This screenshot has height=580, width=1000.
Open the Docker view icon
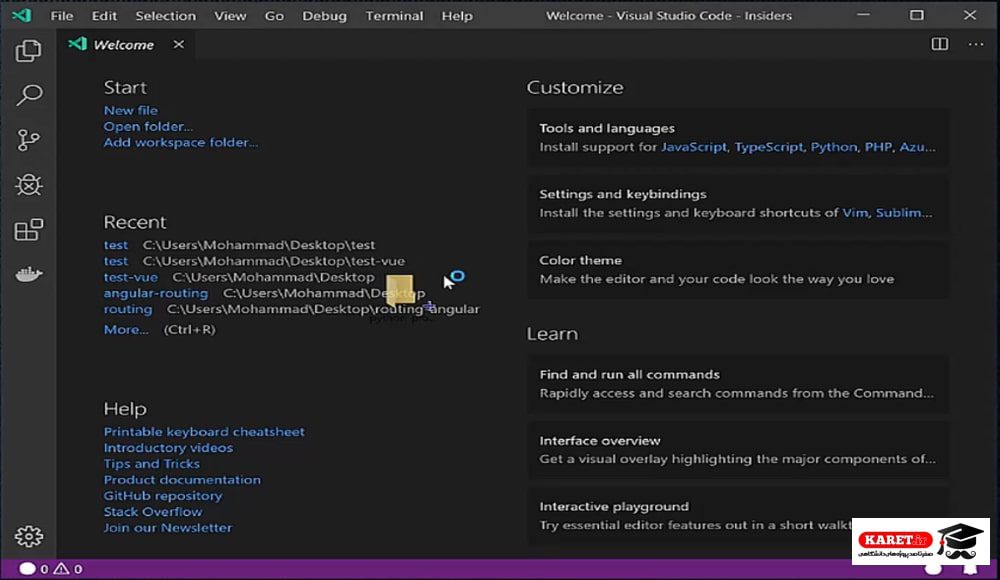[x=29, y=274]
